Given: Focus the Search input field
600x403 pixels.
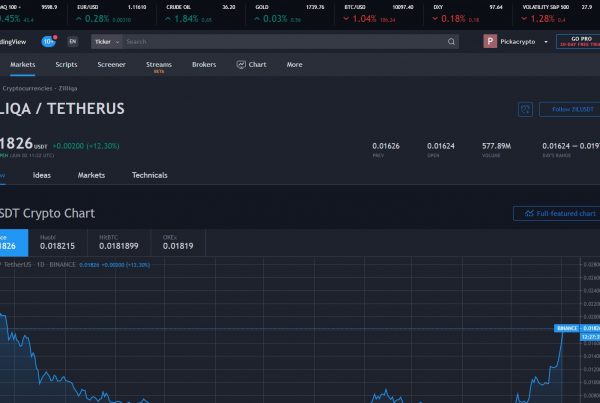Looking at the screenshot, I should pos(283,42).
